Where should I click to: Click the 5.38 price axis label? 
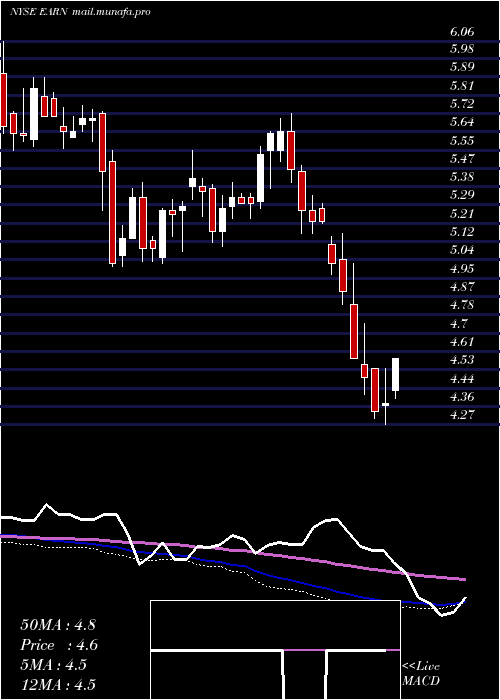(462, 177)
